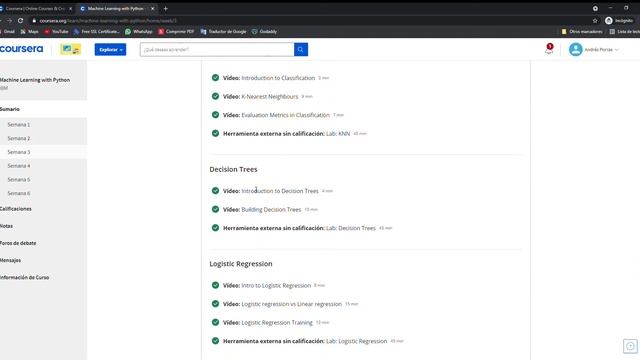Click completed checkmark beside Introduction to Classification
This screenshot has width=640, height=360.
(x=215, y=78)
